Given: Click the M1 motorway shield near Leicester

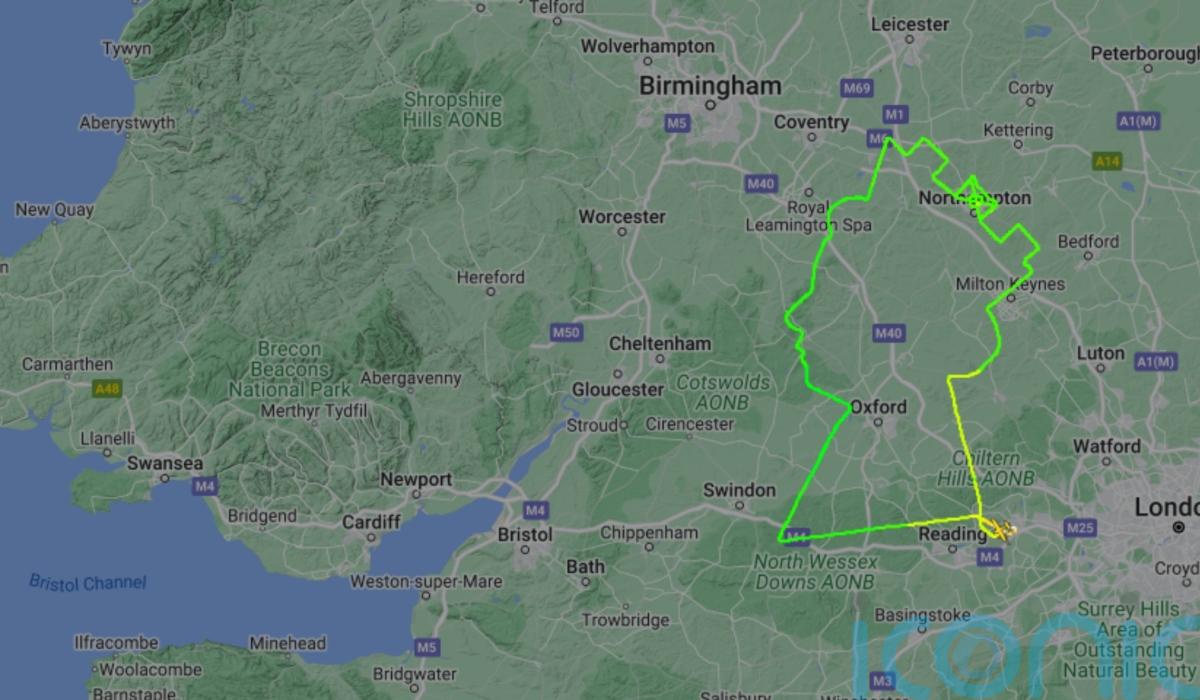Looking at the screenshot, I should (x=894, y=112).
